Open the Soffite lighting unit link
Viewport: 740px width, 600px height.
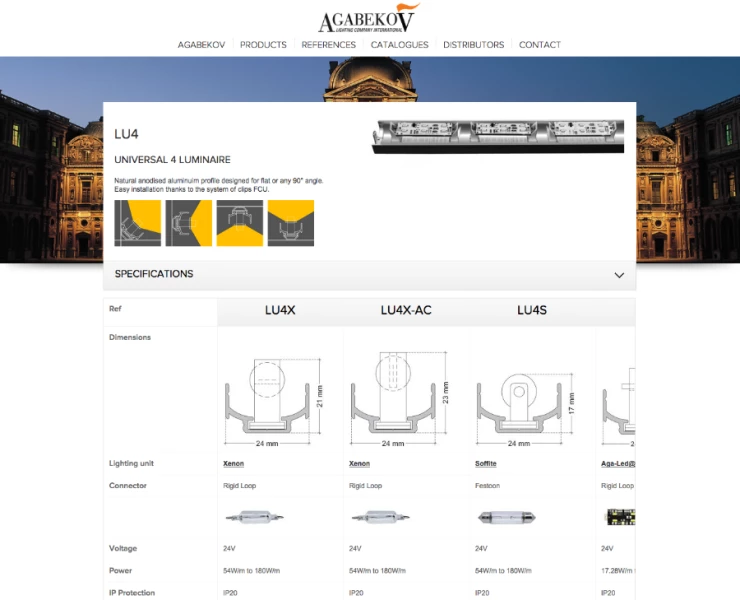486,464
